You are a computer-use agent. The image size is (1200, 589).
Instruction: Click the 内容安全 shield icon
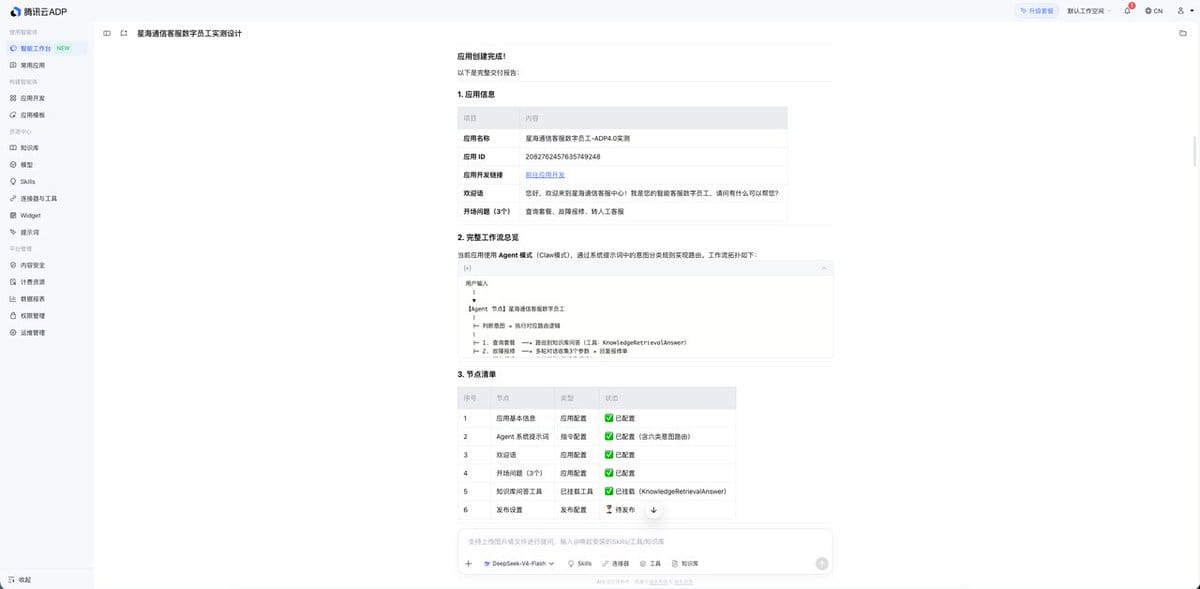(13, 265)
